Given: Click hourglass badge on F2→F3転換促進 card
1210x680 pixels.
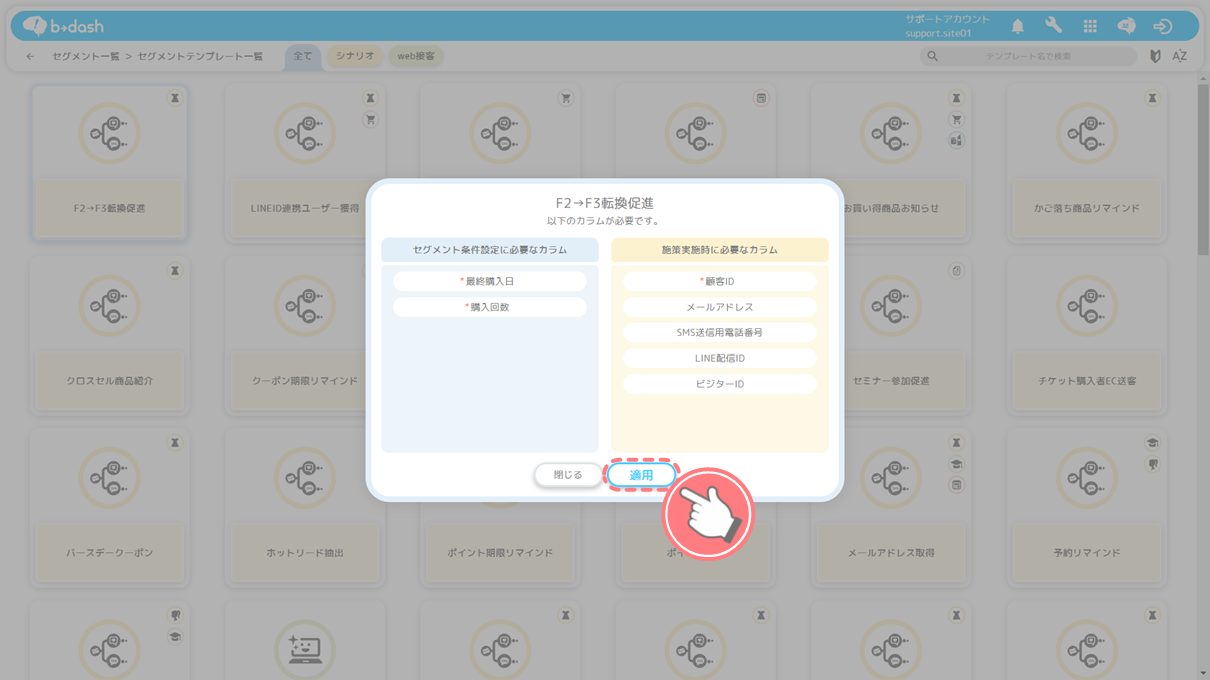Looking at the screenshot, I should point(174,99).
